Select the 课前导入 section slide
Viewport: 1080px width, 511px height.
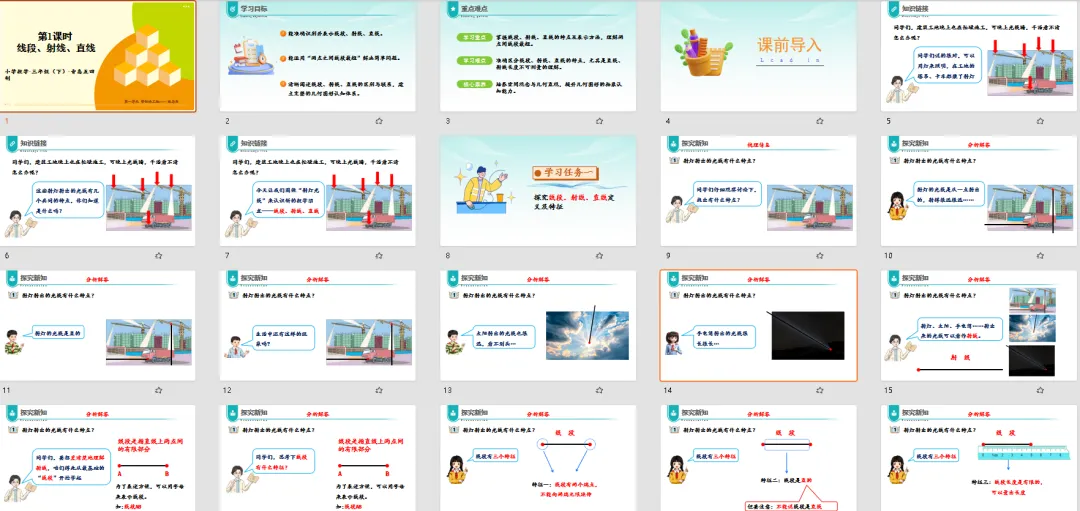tap(759, 56)
